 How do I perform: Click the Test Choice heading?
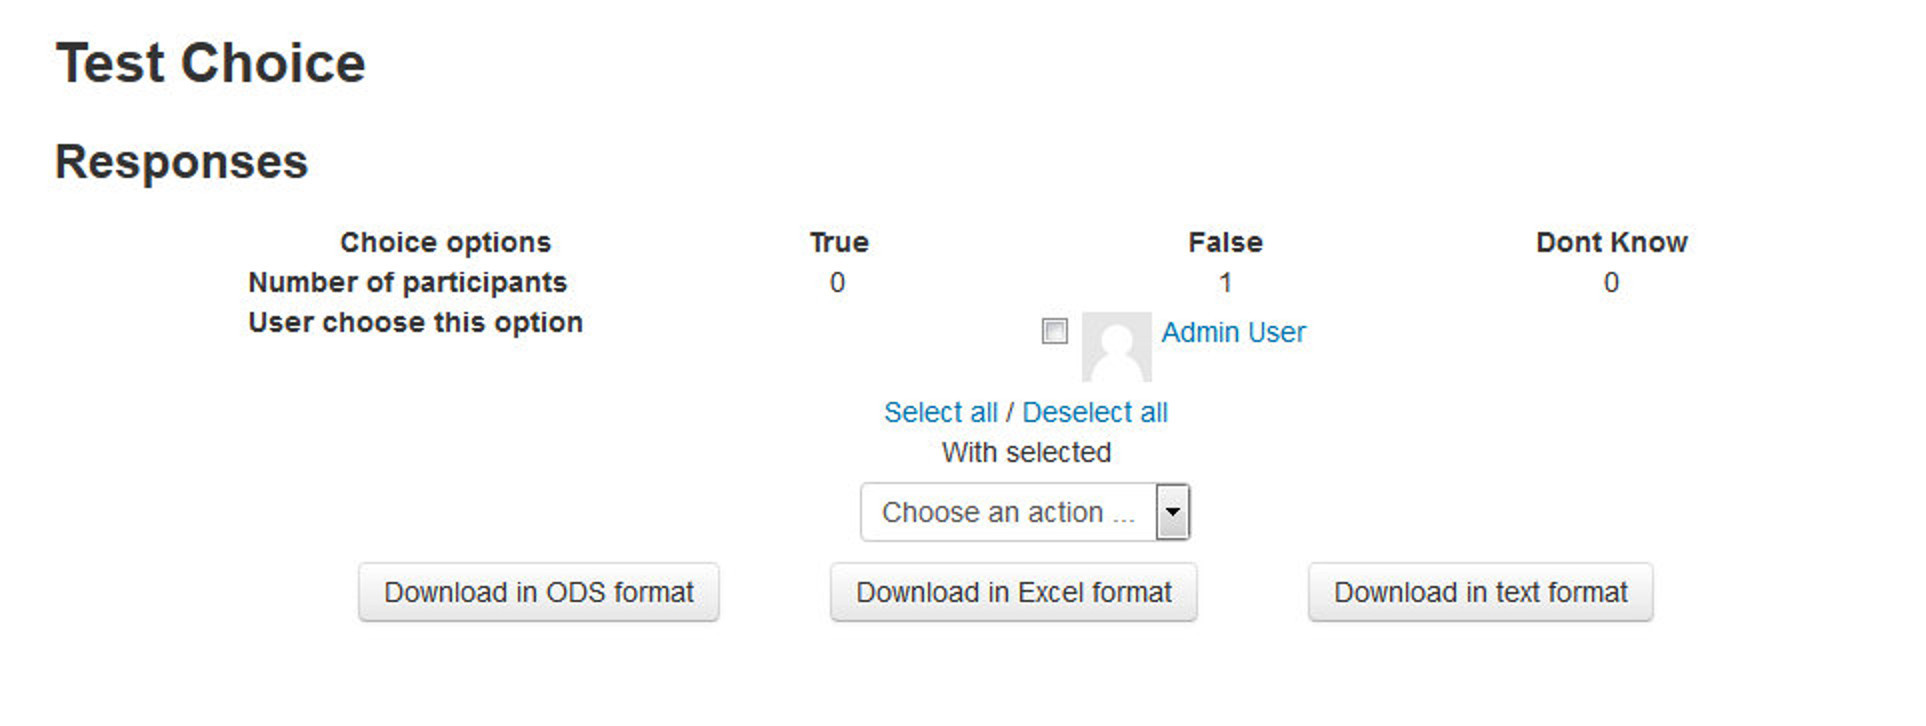(x=211, y=62)
